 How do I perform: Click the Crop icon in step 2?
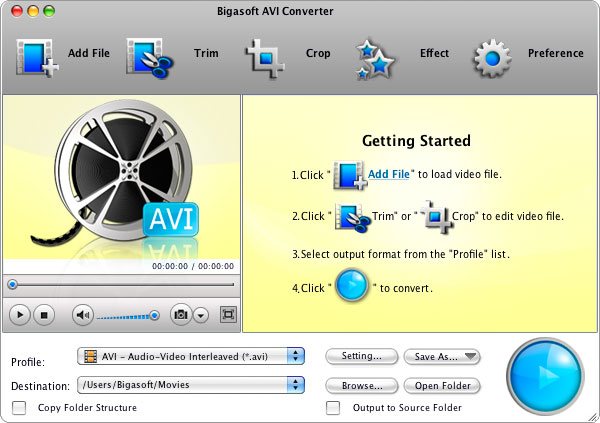[x=437, y=217]
